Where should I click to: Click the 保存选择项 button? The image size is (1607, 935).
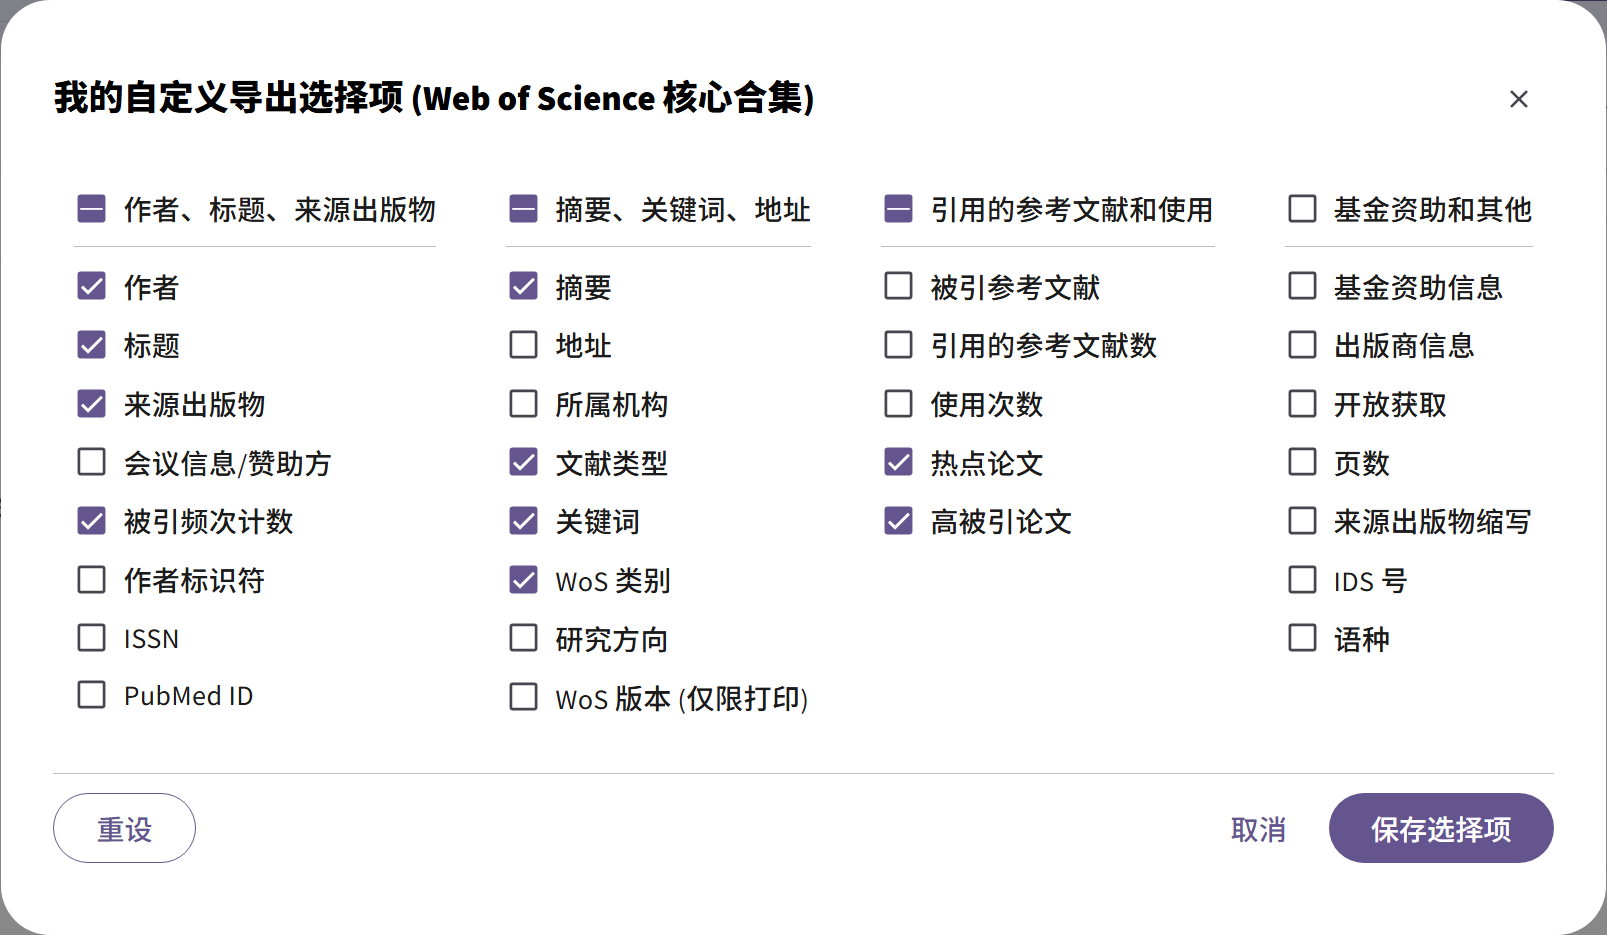[x=1440, y=828]
